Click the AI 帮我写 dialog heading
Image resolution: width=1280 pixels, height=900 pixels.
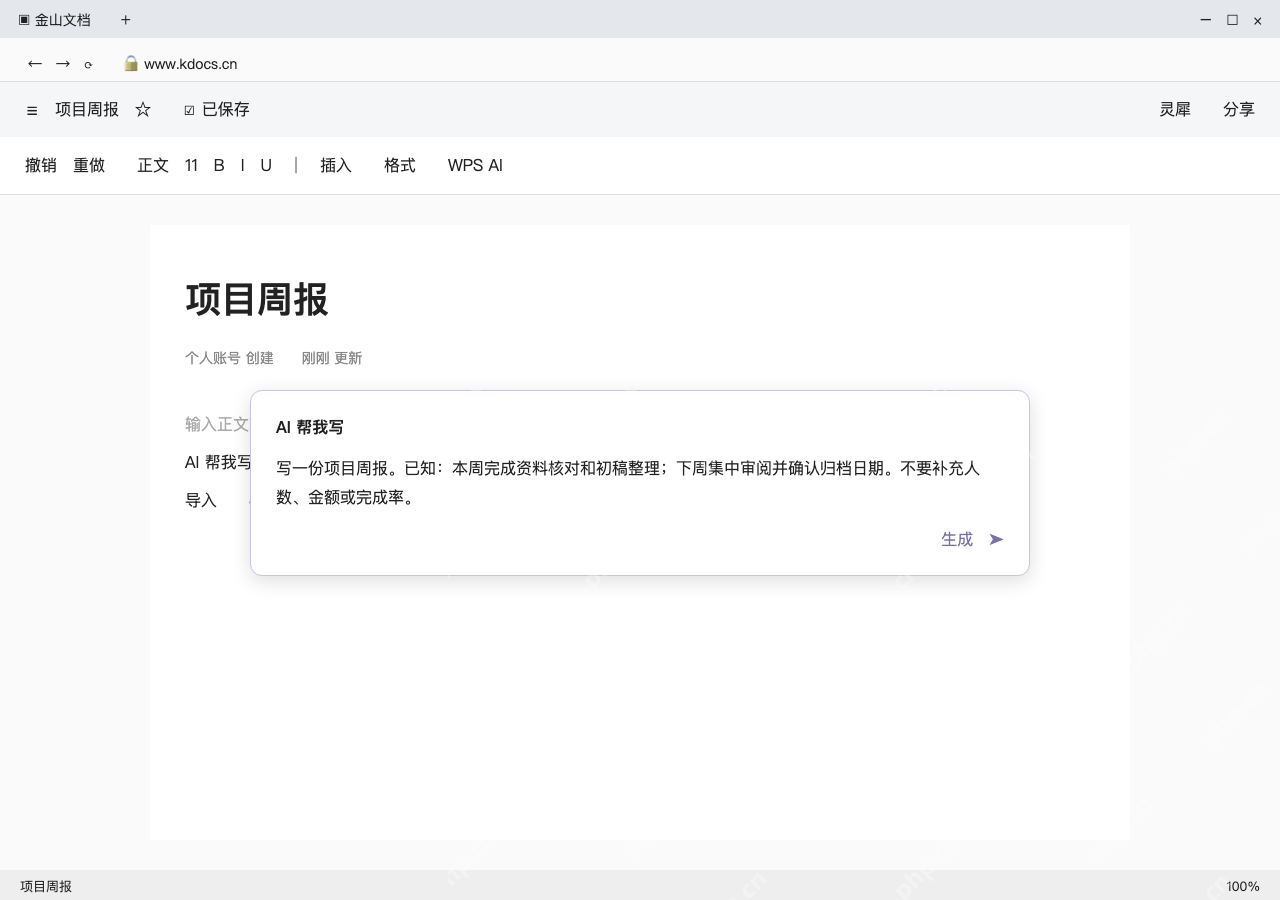[310, 428]
